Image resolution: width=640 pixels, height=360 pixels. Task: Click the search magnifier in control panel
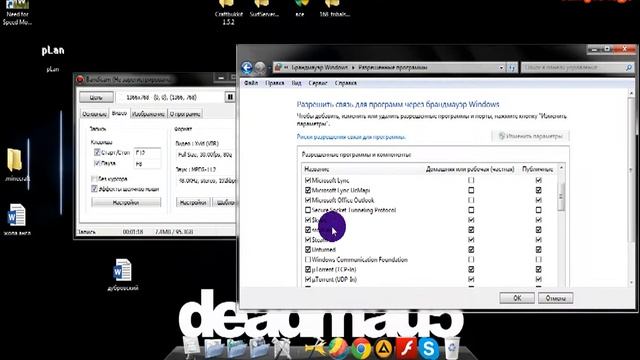coord(629,68)
